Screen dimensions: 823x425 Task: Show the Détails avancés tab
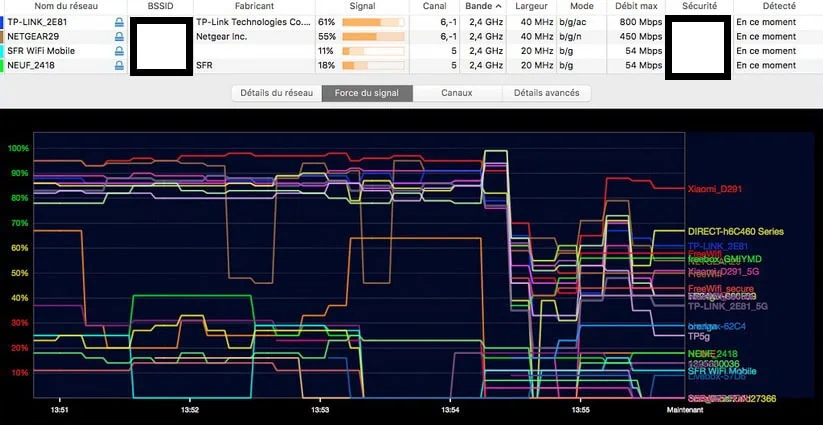tap(546, 93)
